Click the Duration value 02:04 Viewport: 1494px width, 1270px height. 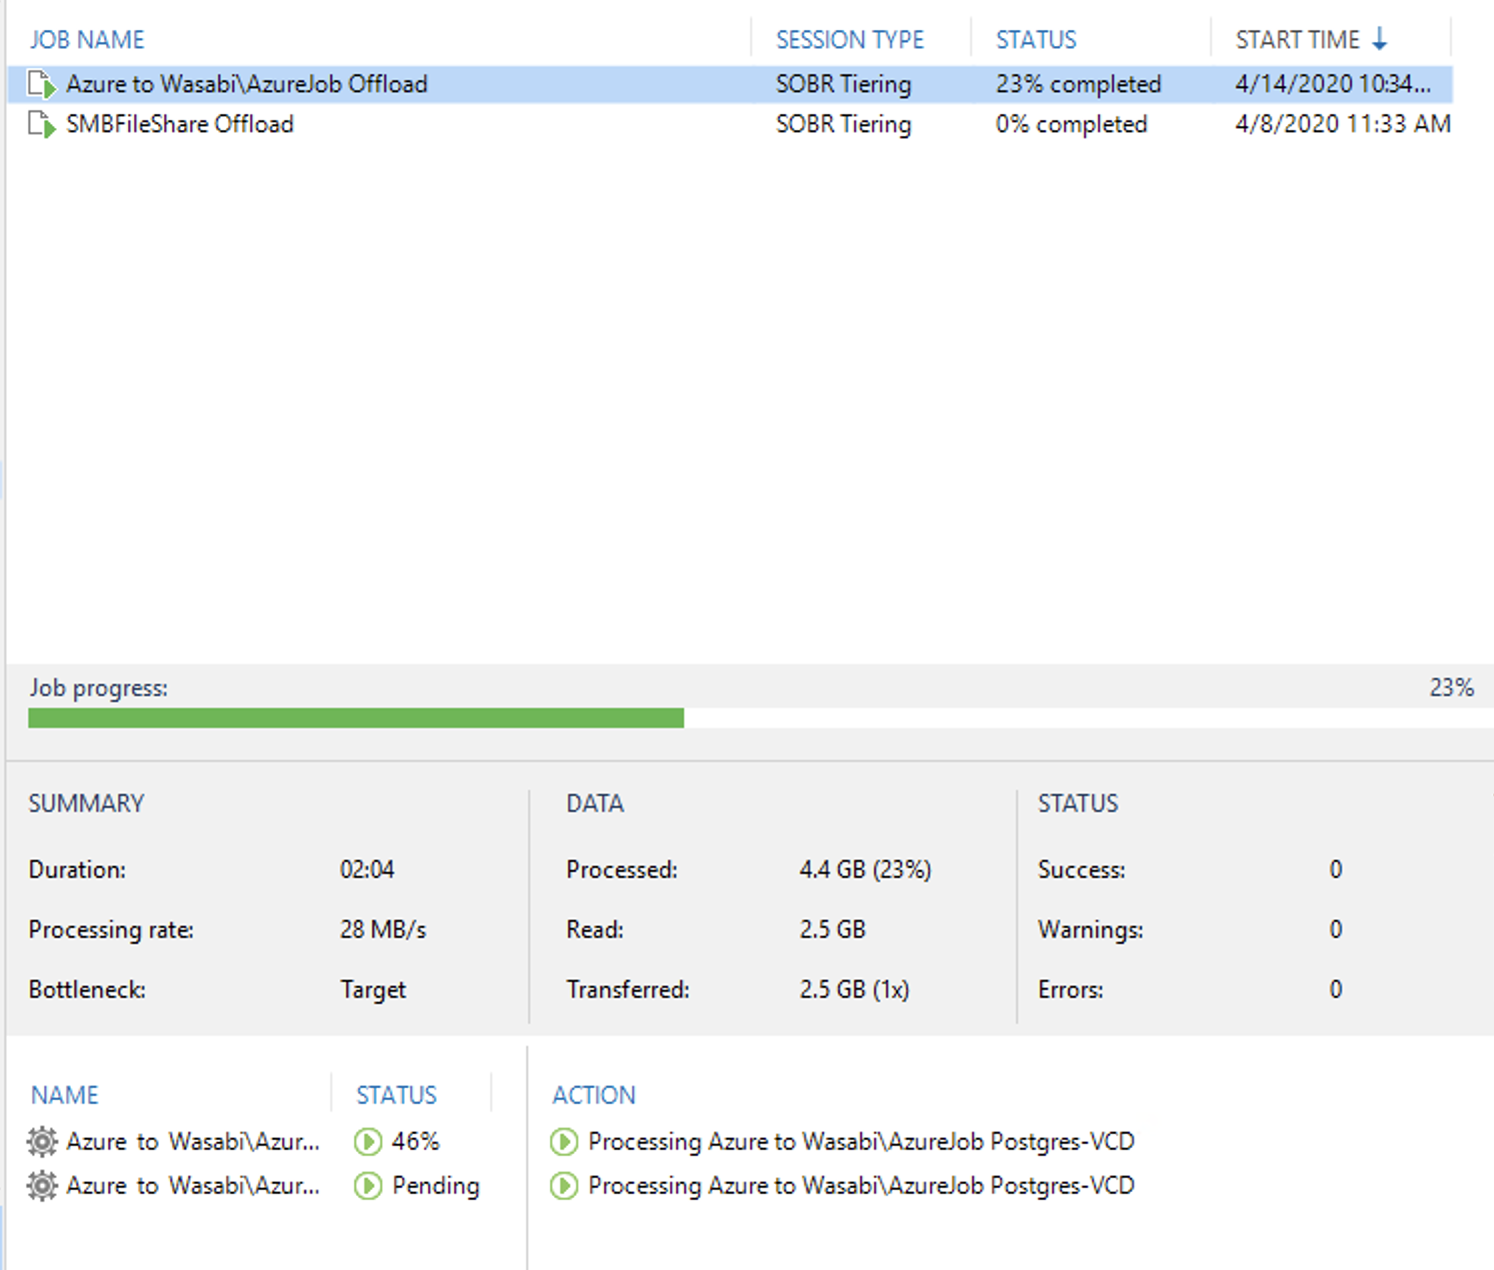[367, 870]
